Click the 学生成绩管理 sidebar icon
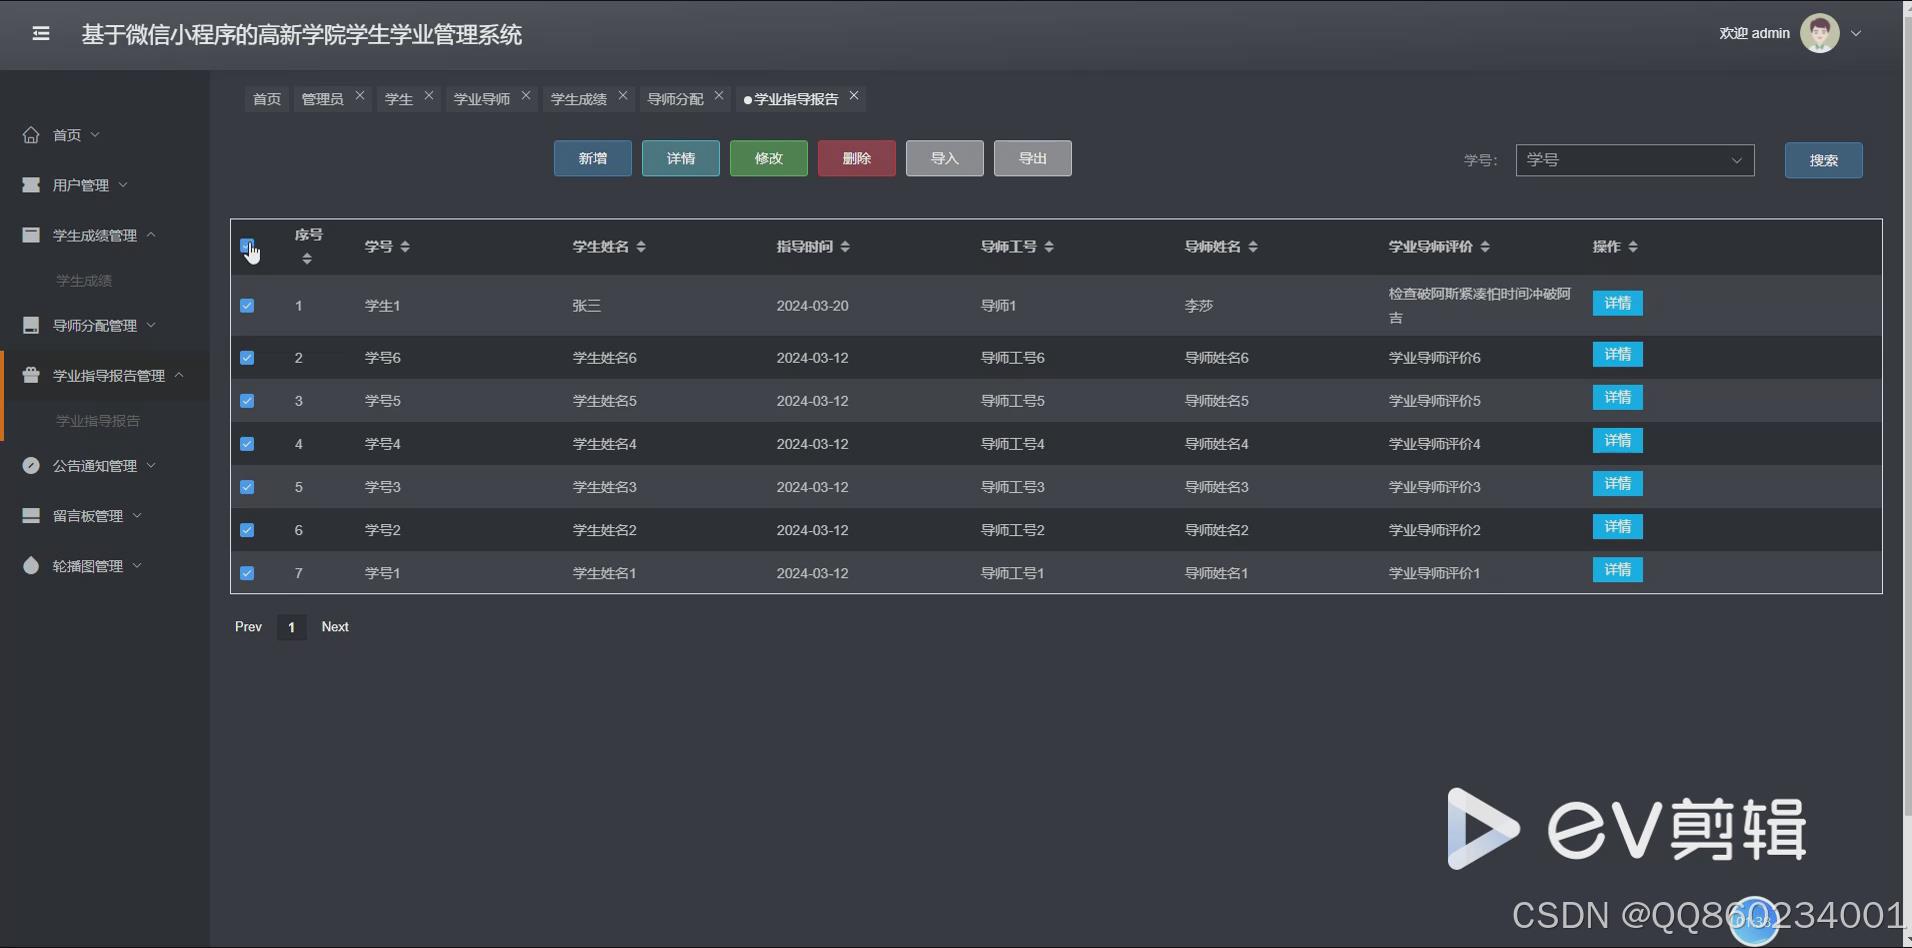Screen dimensions: 1912x948 31,235
